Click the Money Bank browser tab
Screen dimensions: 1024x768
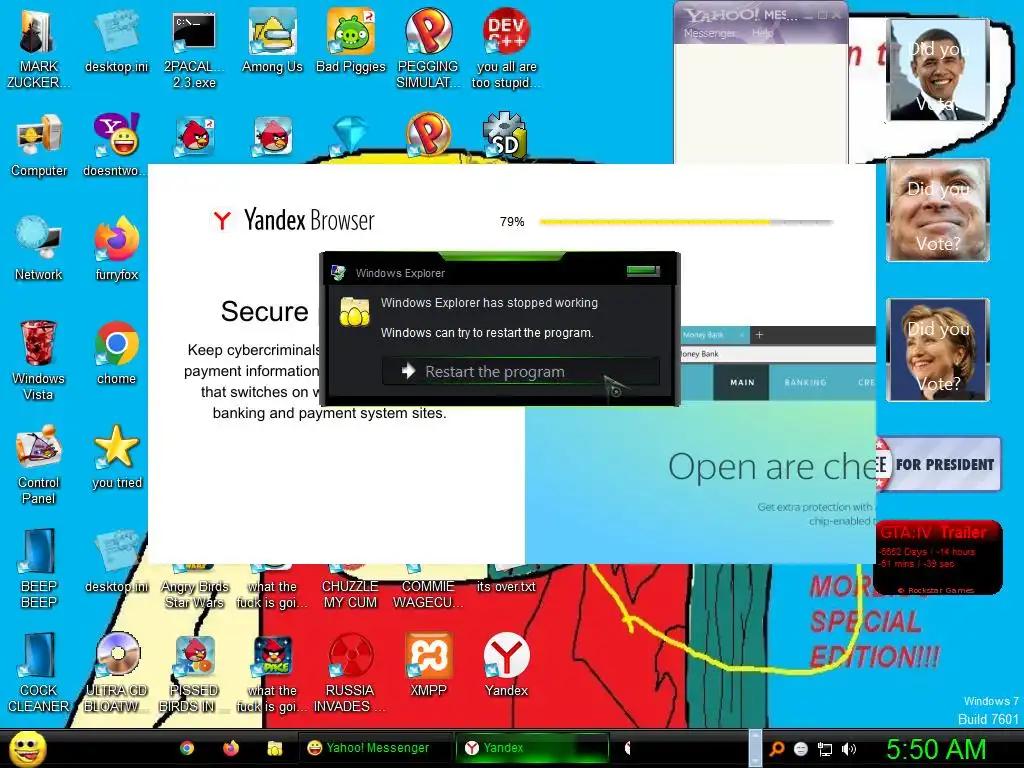pos(714,335)
